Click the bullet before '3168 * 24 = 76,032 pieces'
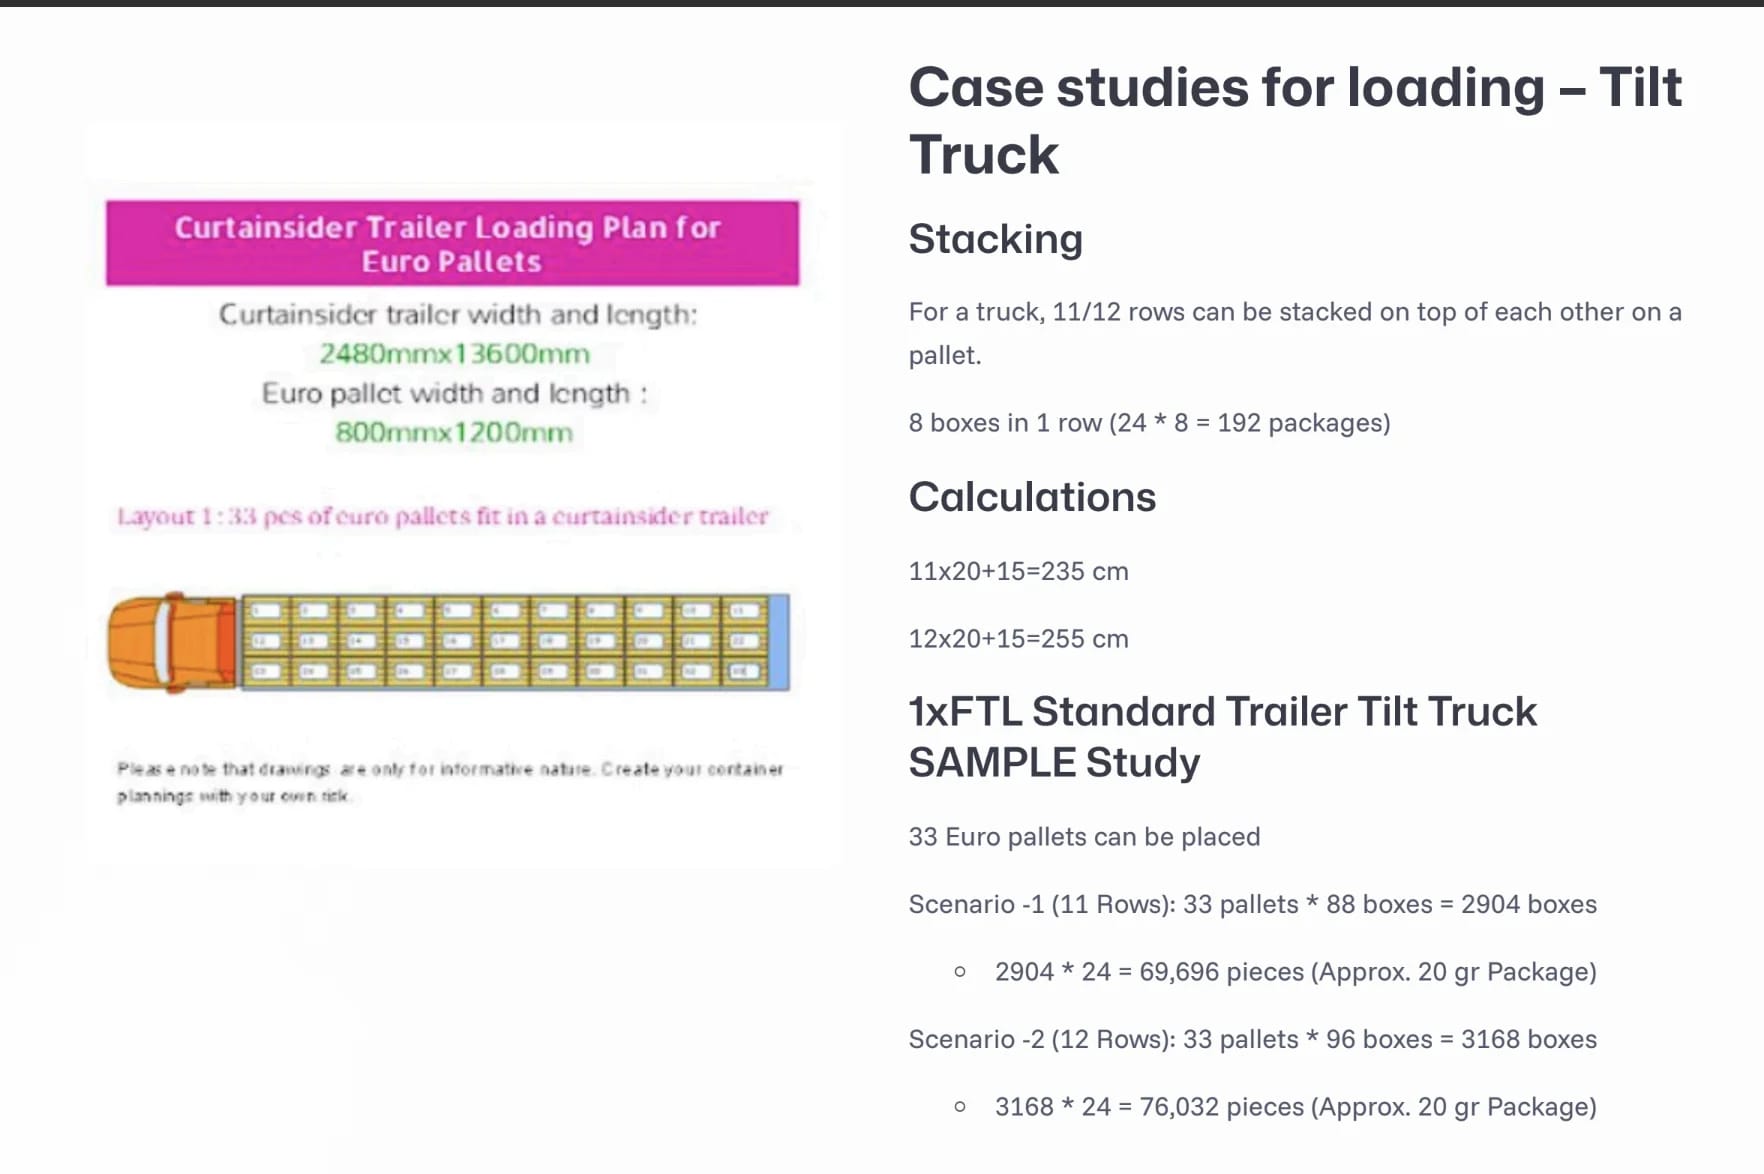This screenshot has width=1764, height=1174. click(x=960, y=1106)
